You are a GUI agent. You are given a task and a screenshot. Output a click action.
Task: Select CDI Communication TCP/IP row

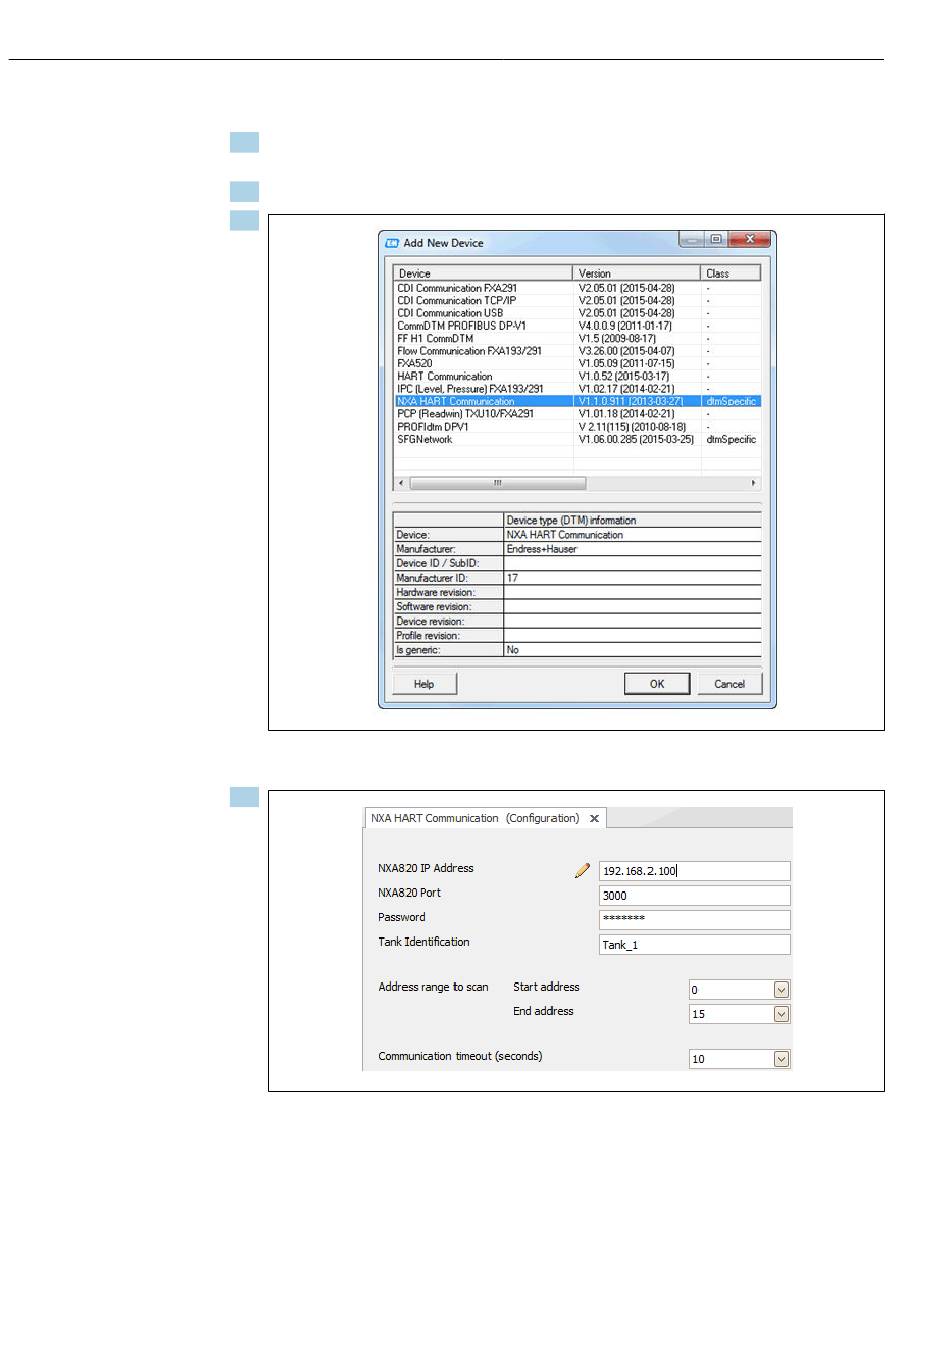577,300
